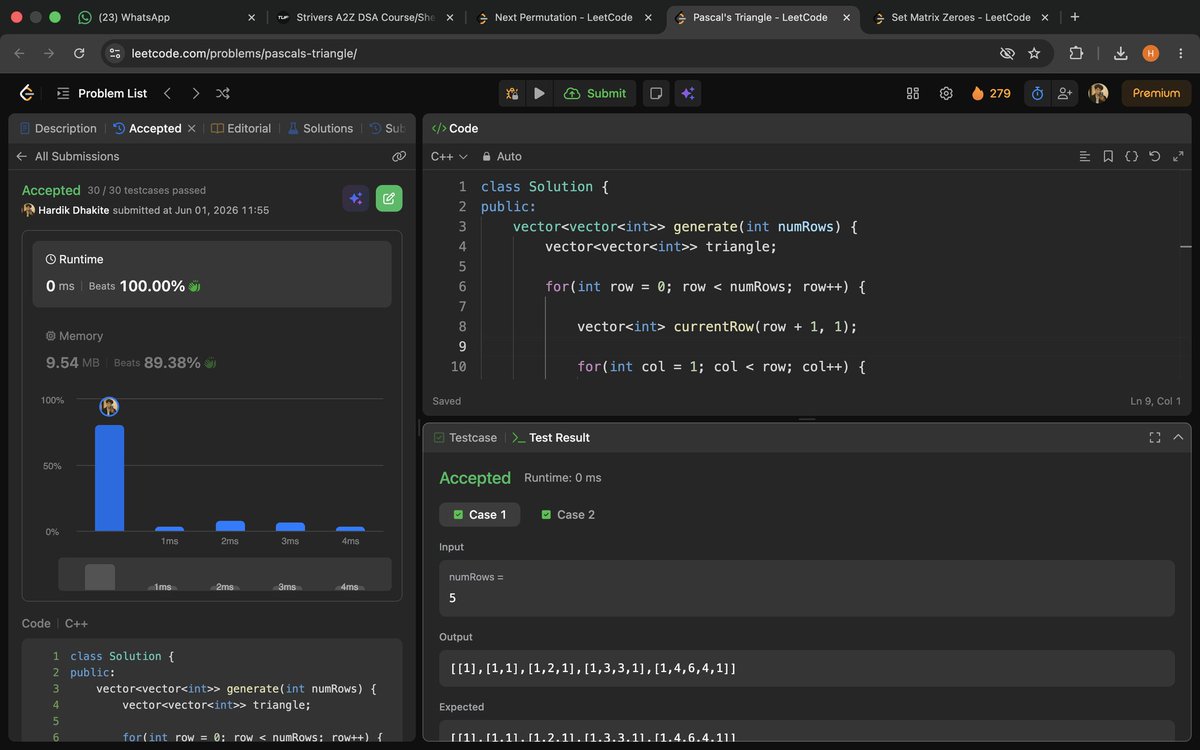This screenshot has width=1200, height=750.
Task: Open the settings gear icon
Action: [946, 93]
